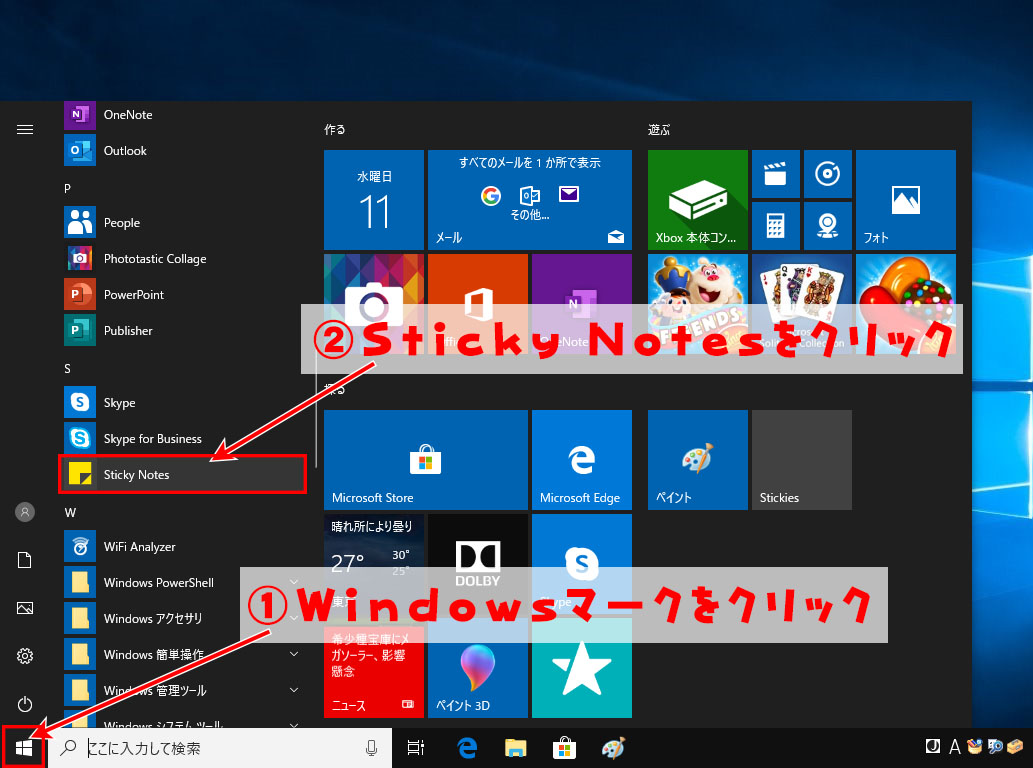The image size is (1033, 768).
Task: Open the webcam maps tile
Action: click(x=827, y=226)
